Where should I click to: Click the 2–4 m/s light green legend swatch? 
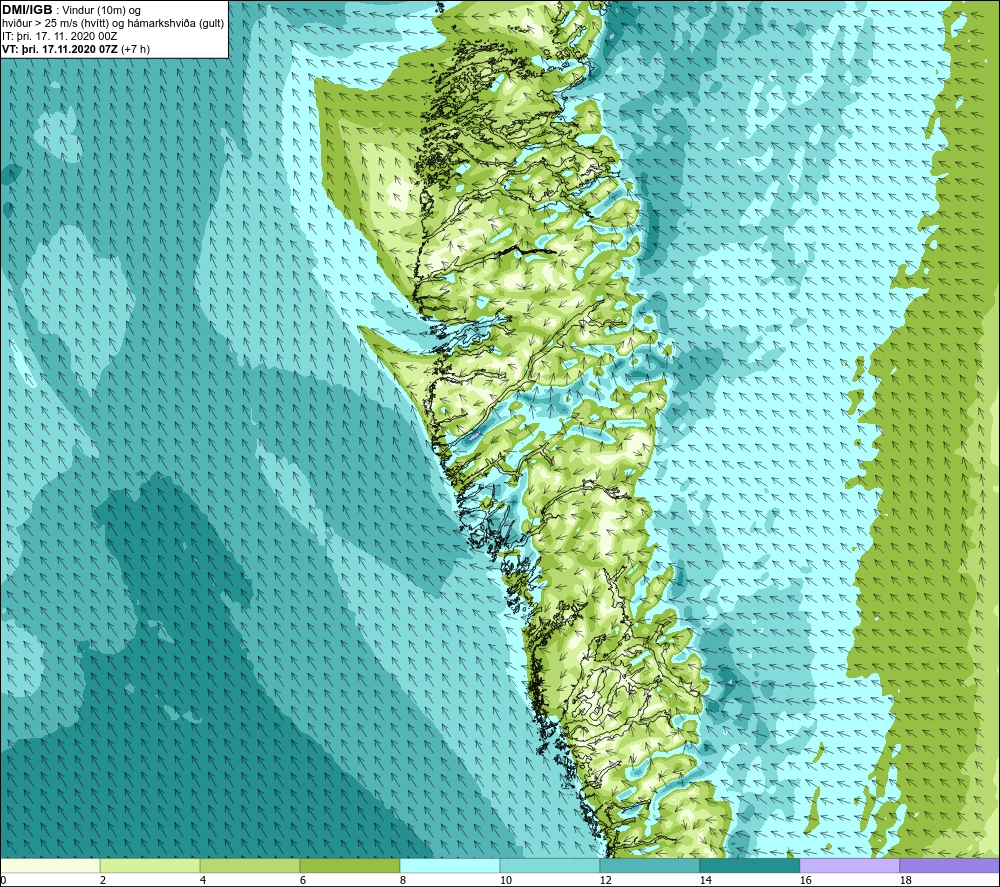150,865
